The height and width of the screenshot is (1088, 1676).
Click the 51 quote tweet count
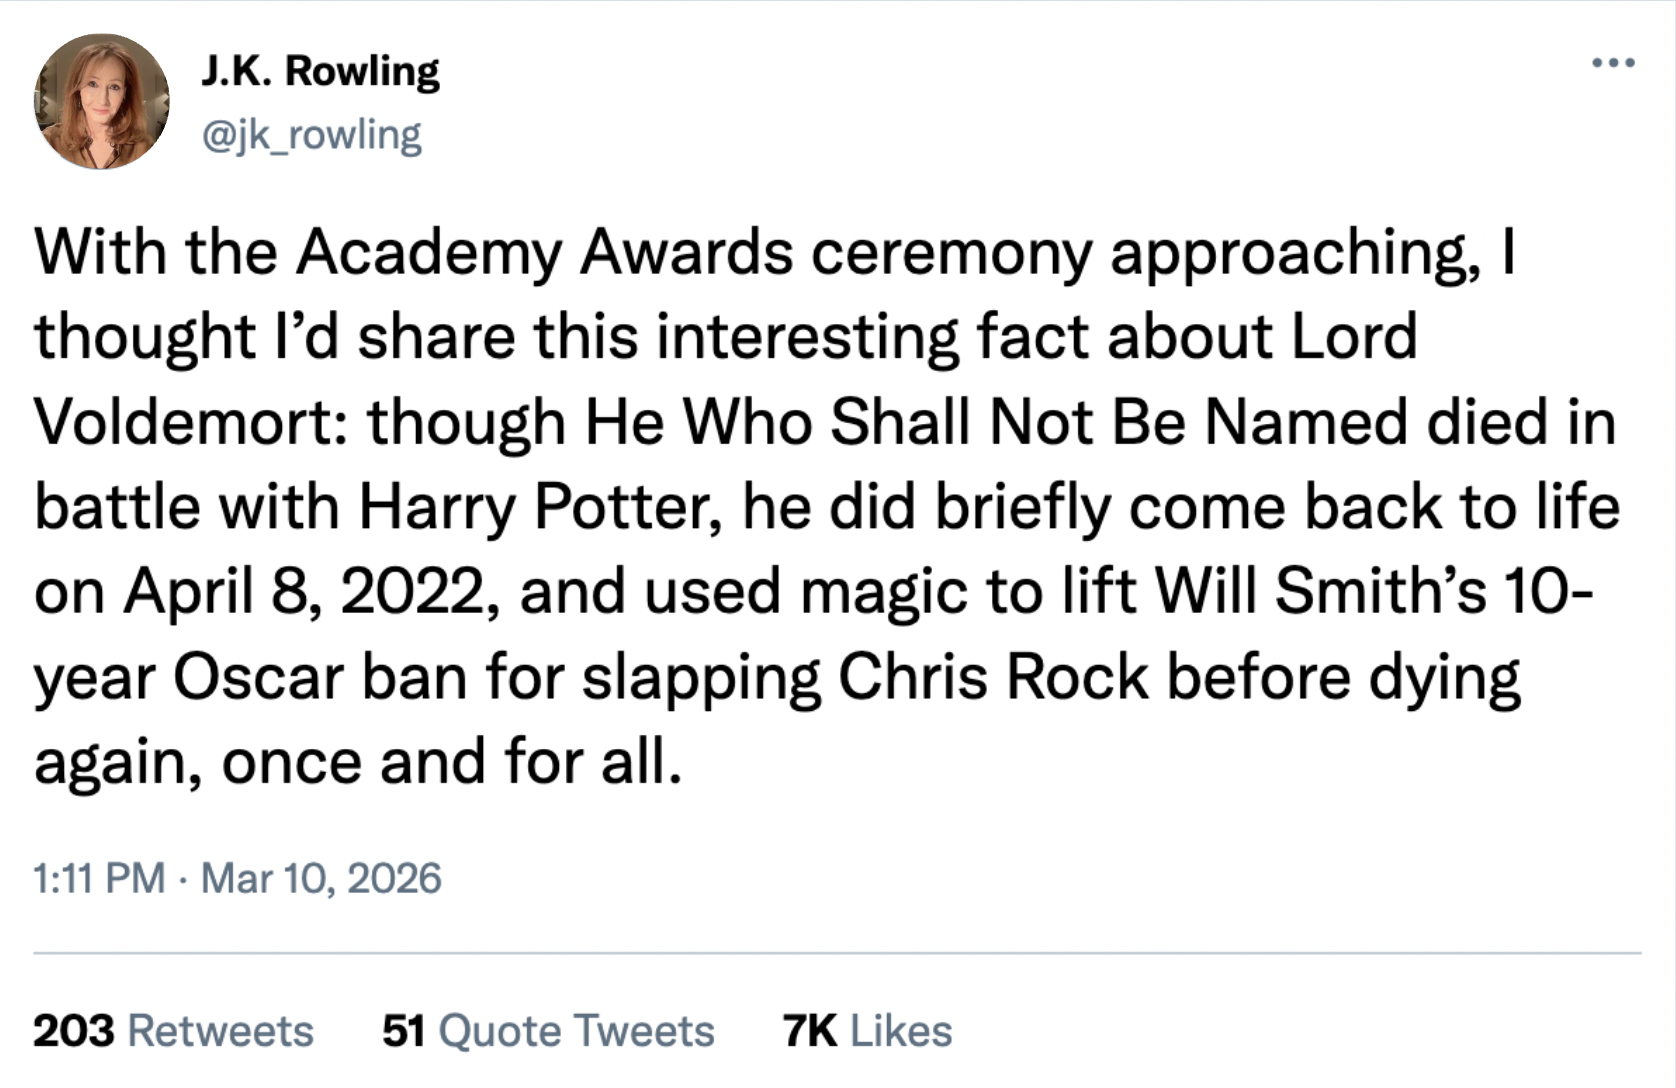tap(403, 1031)
